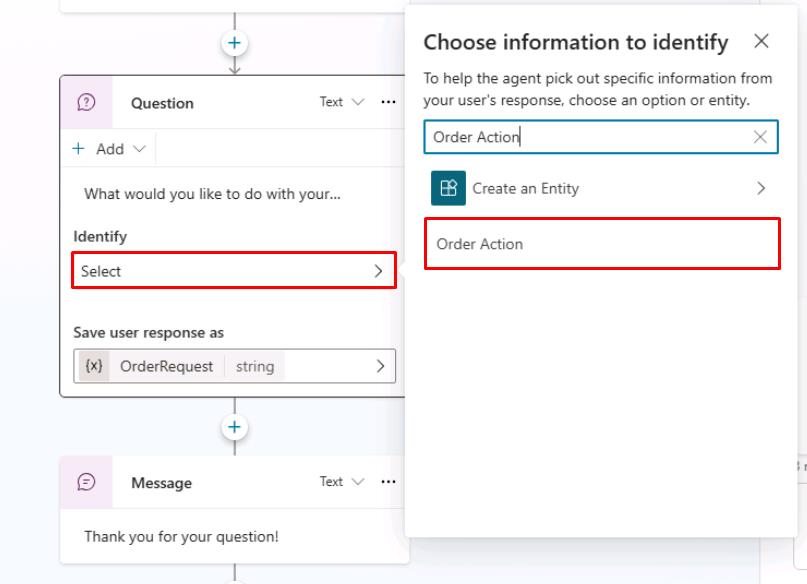Expand the Question node Text dropdown
Screen dimensions: 807x584
342,102
